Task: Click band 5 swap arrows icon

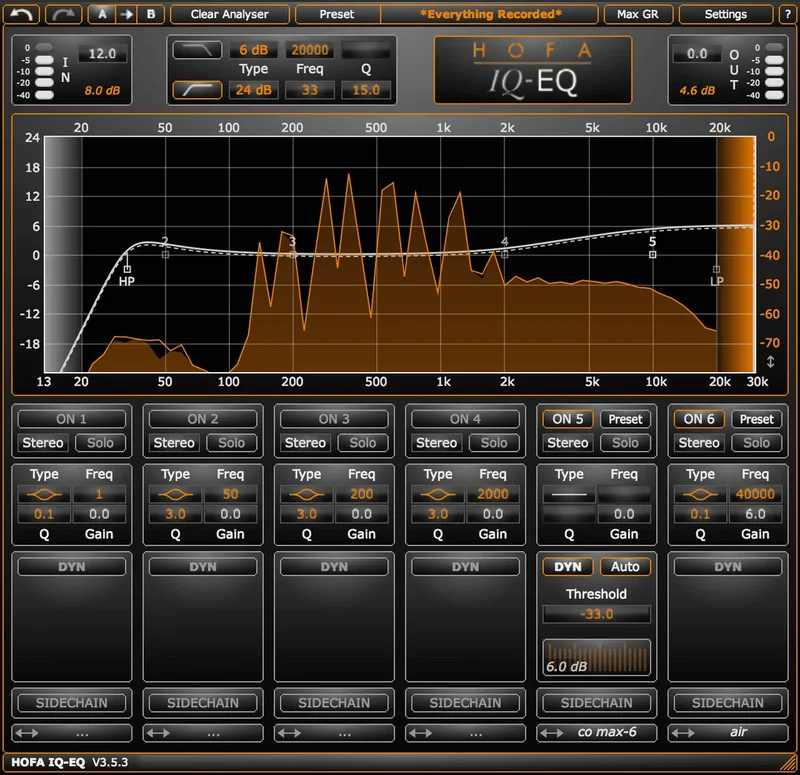Action: [x=552, y=733]
